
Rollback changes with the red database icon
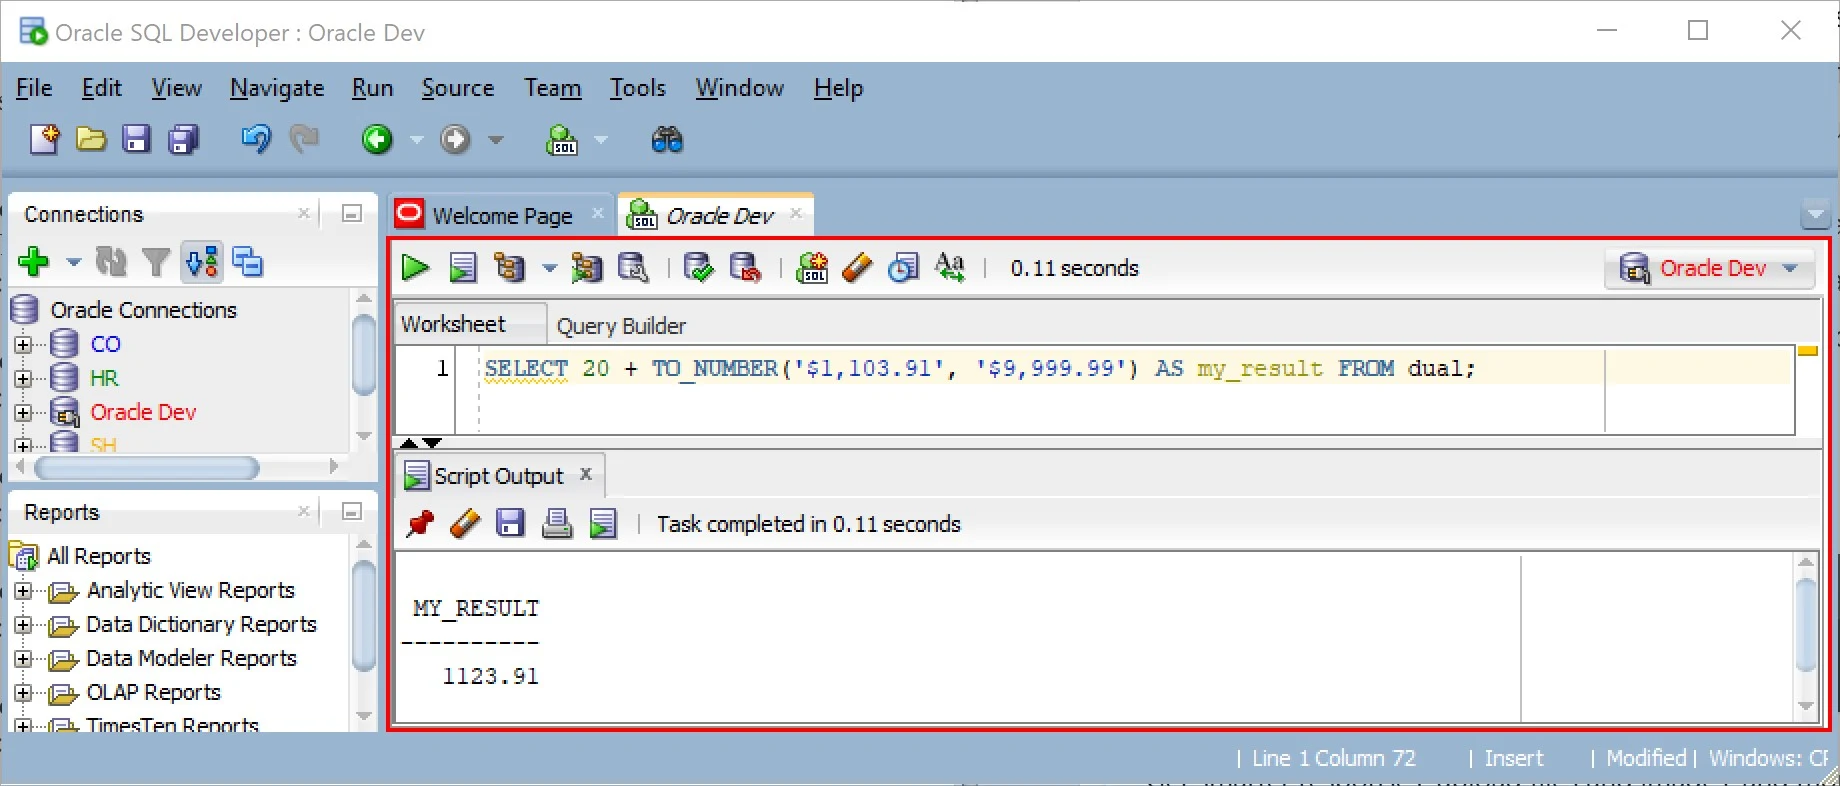746,268
